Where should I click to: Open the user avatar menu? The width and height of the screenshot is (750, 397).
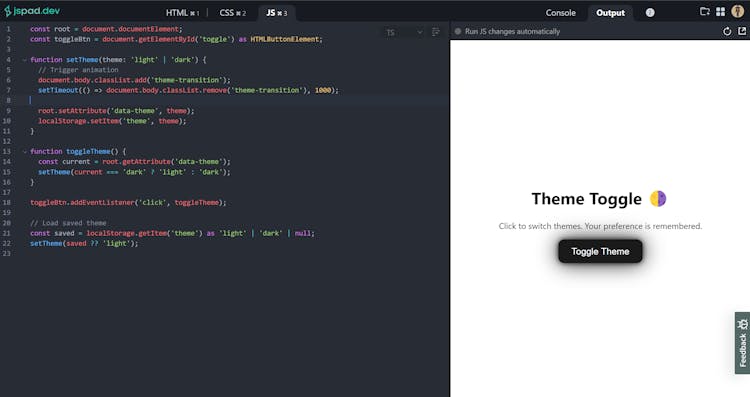[x=738, y=11]
